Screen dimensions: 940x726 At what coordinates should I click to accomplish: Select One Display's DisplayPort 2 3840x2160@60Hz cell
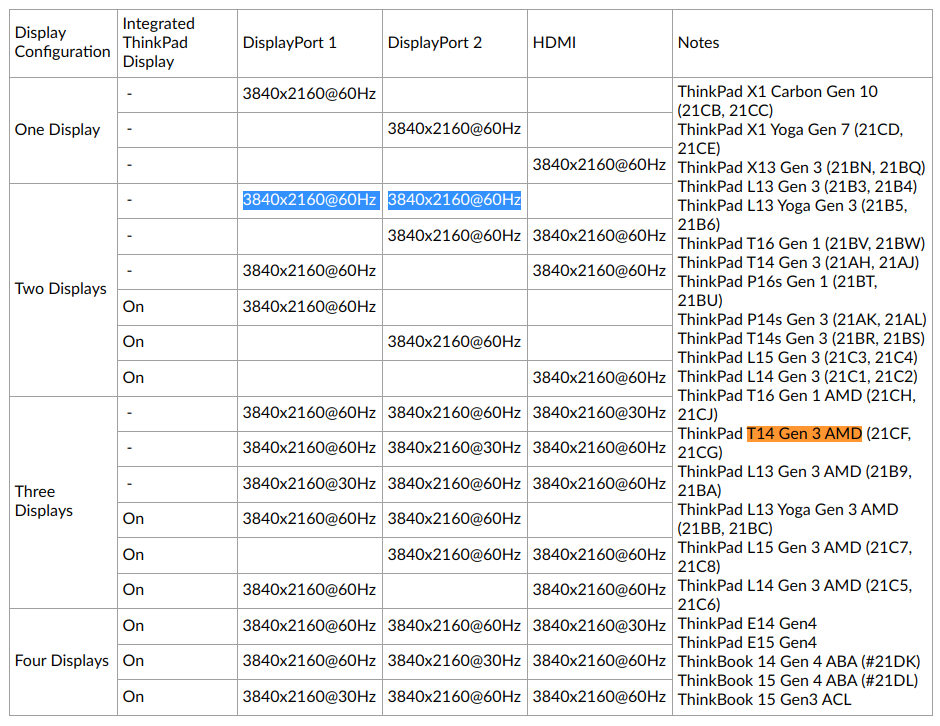[454, 129]
